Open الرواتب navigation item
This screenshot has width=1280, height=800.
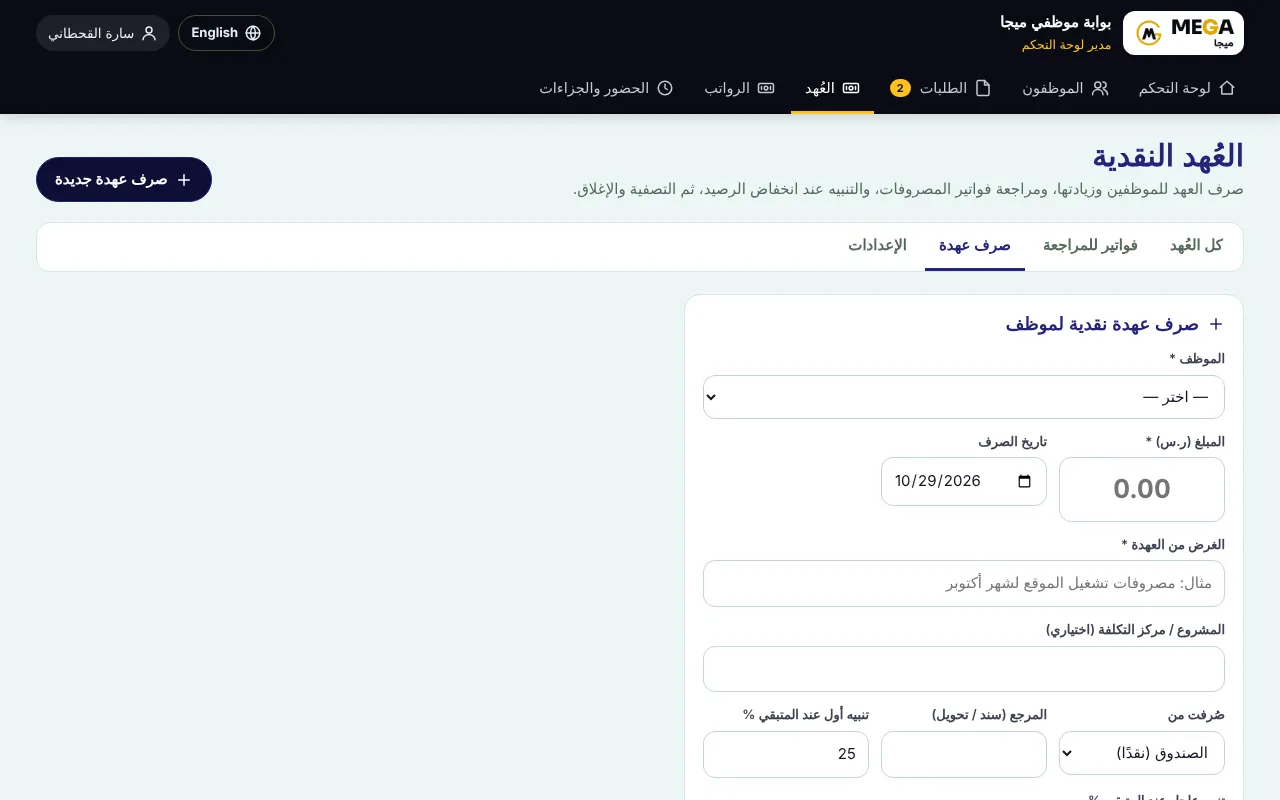740,88
